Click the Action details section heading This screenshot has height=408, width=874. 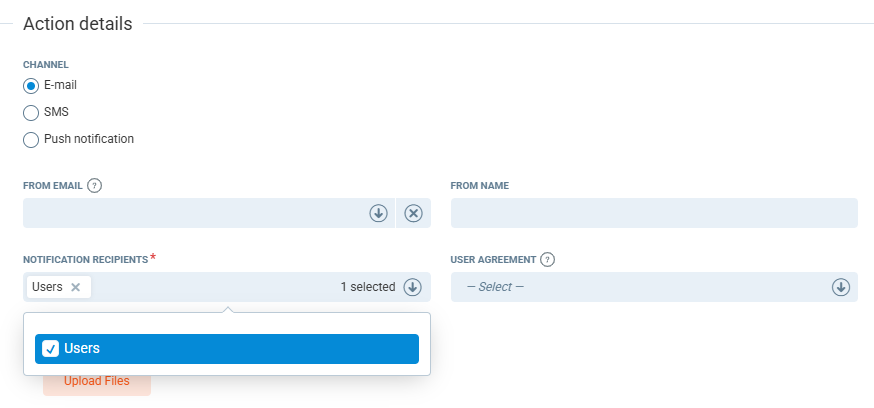(x=78, y=24)
